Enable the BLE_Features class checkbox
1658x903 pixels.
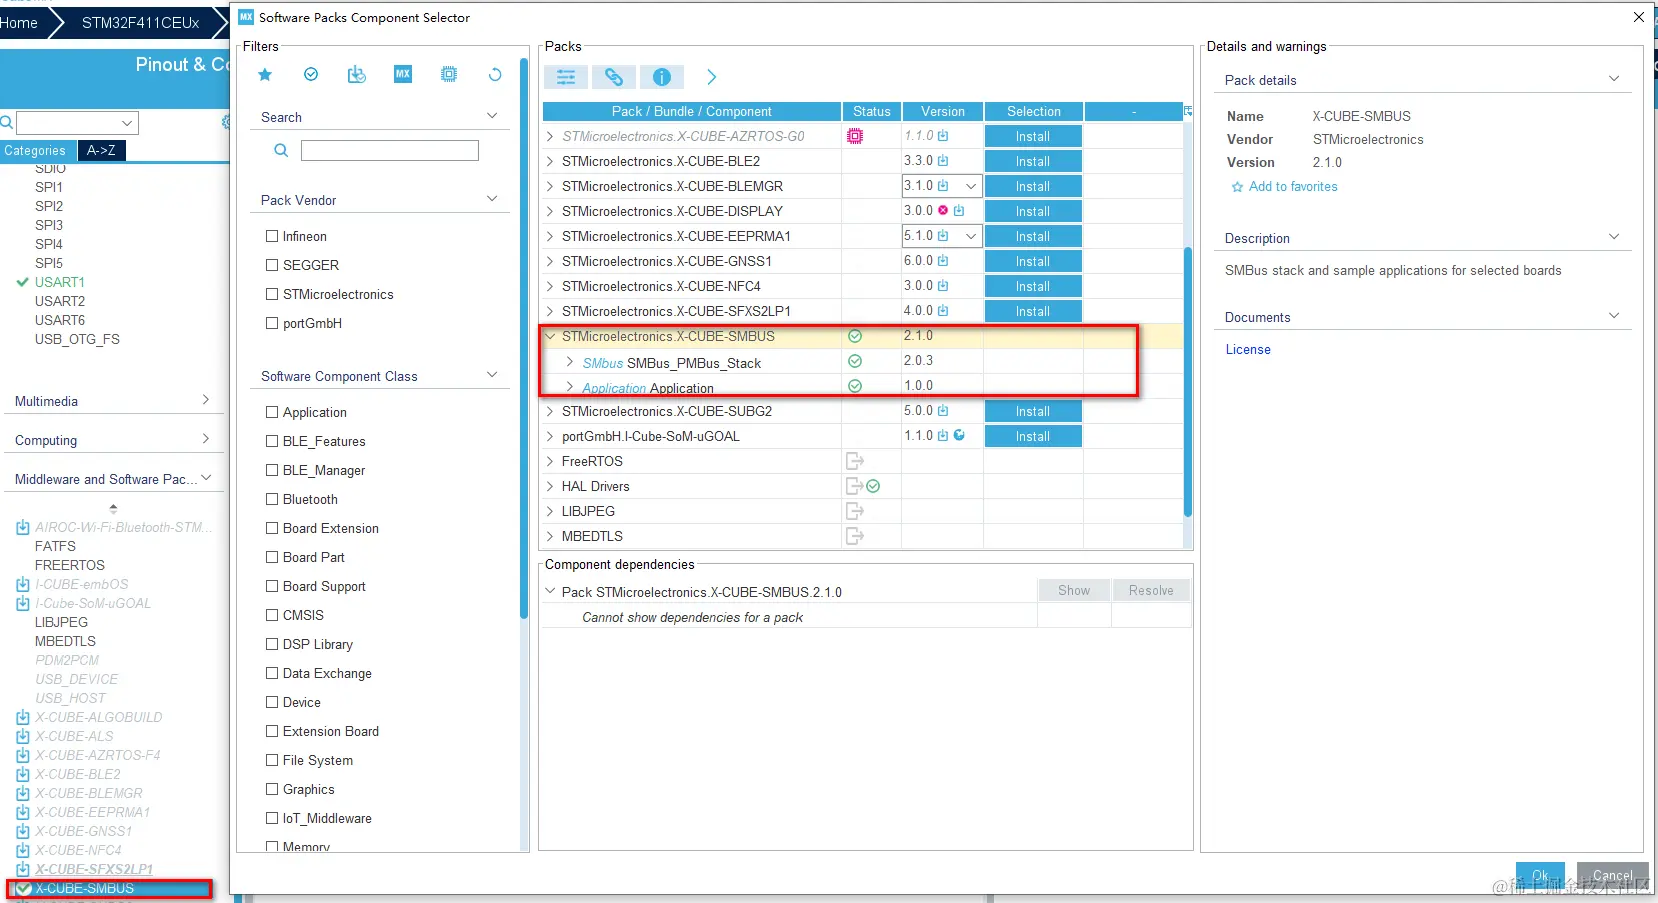272,441
